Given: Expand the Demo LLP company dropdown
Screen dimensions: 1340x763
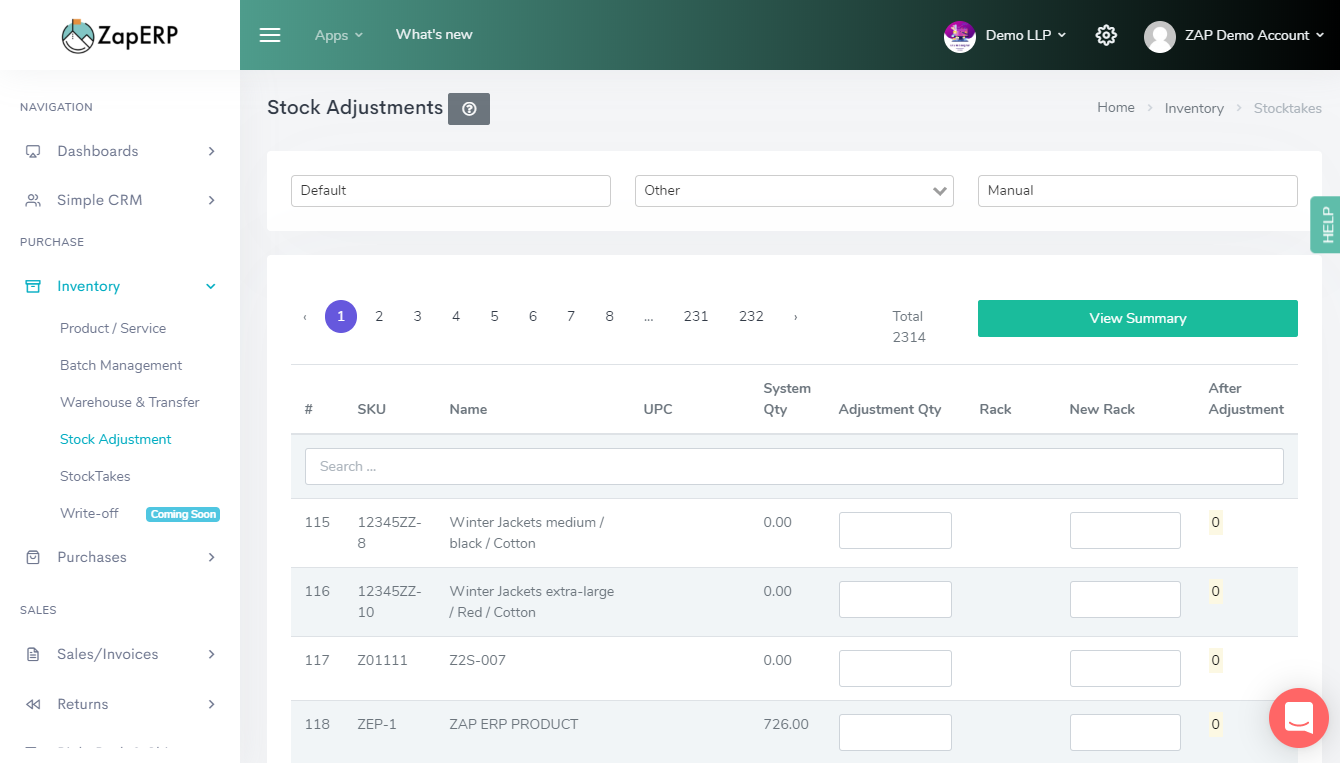Looking at the screenshot, I should [x=1026, y=35].
